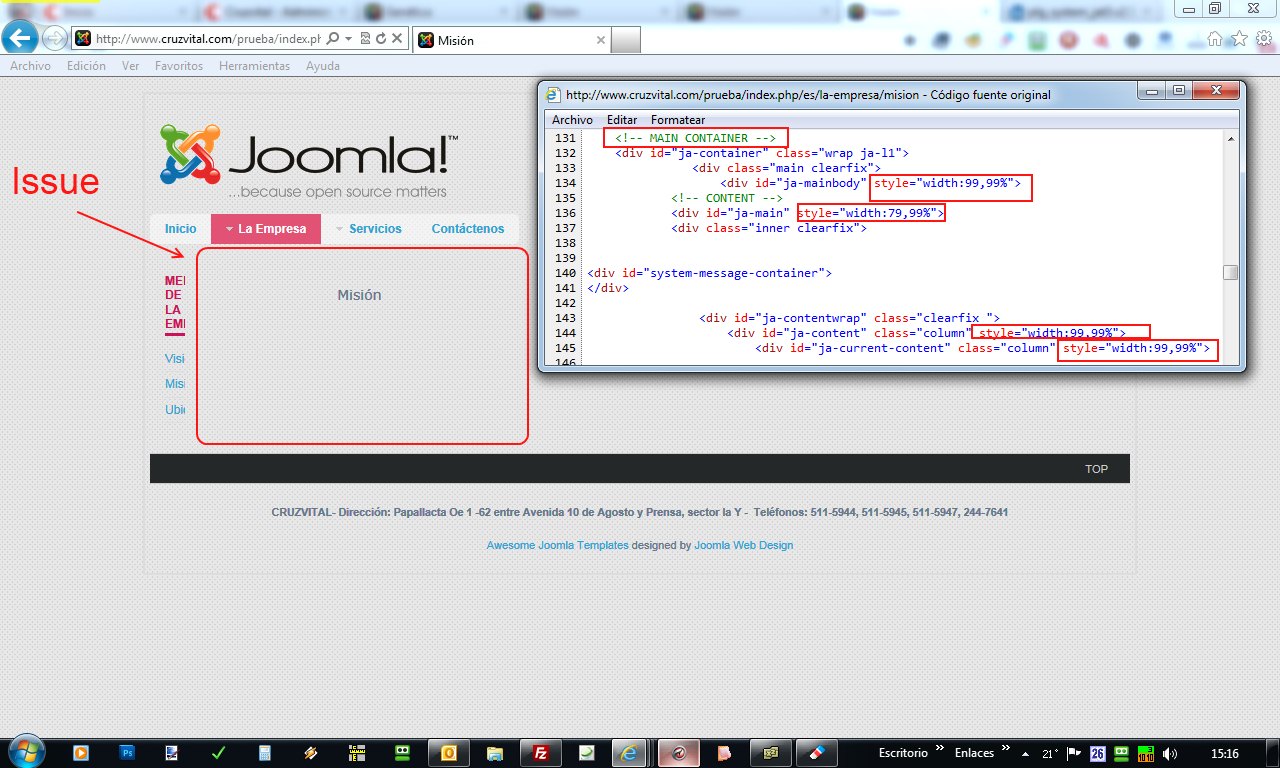The image size is (1280, 768).
Task: Open Archivo menu in source code window
Action: (572, 120)
